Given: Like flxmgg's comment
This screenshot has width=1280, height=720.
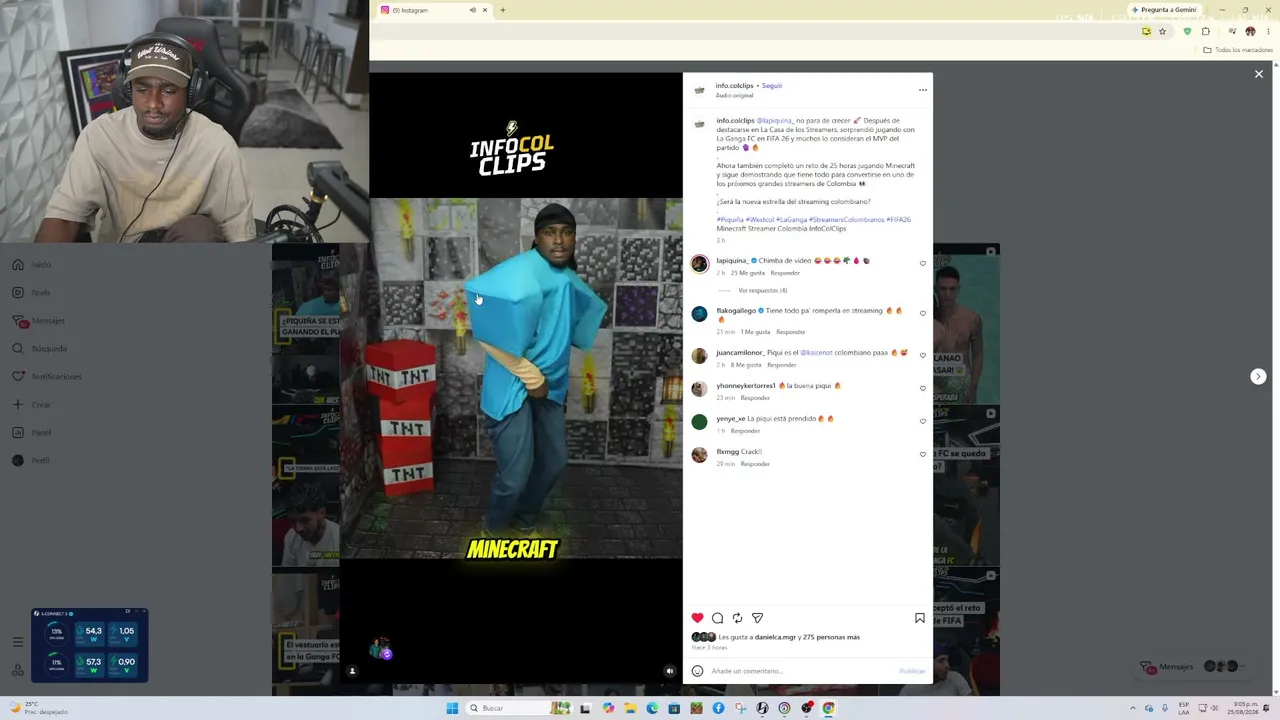Looking at the screenshot, I should (923, 454).
